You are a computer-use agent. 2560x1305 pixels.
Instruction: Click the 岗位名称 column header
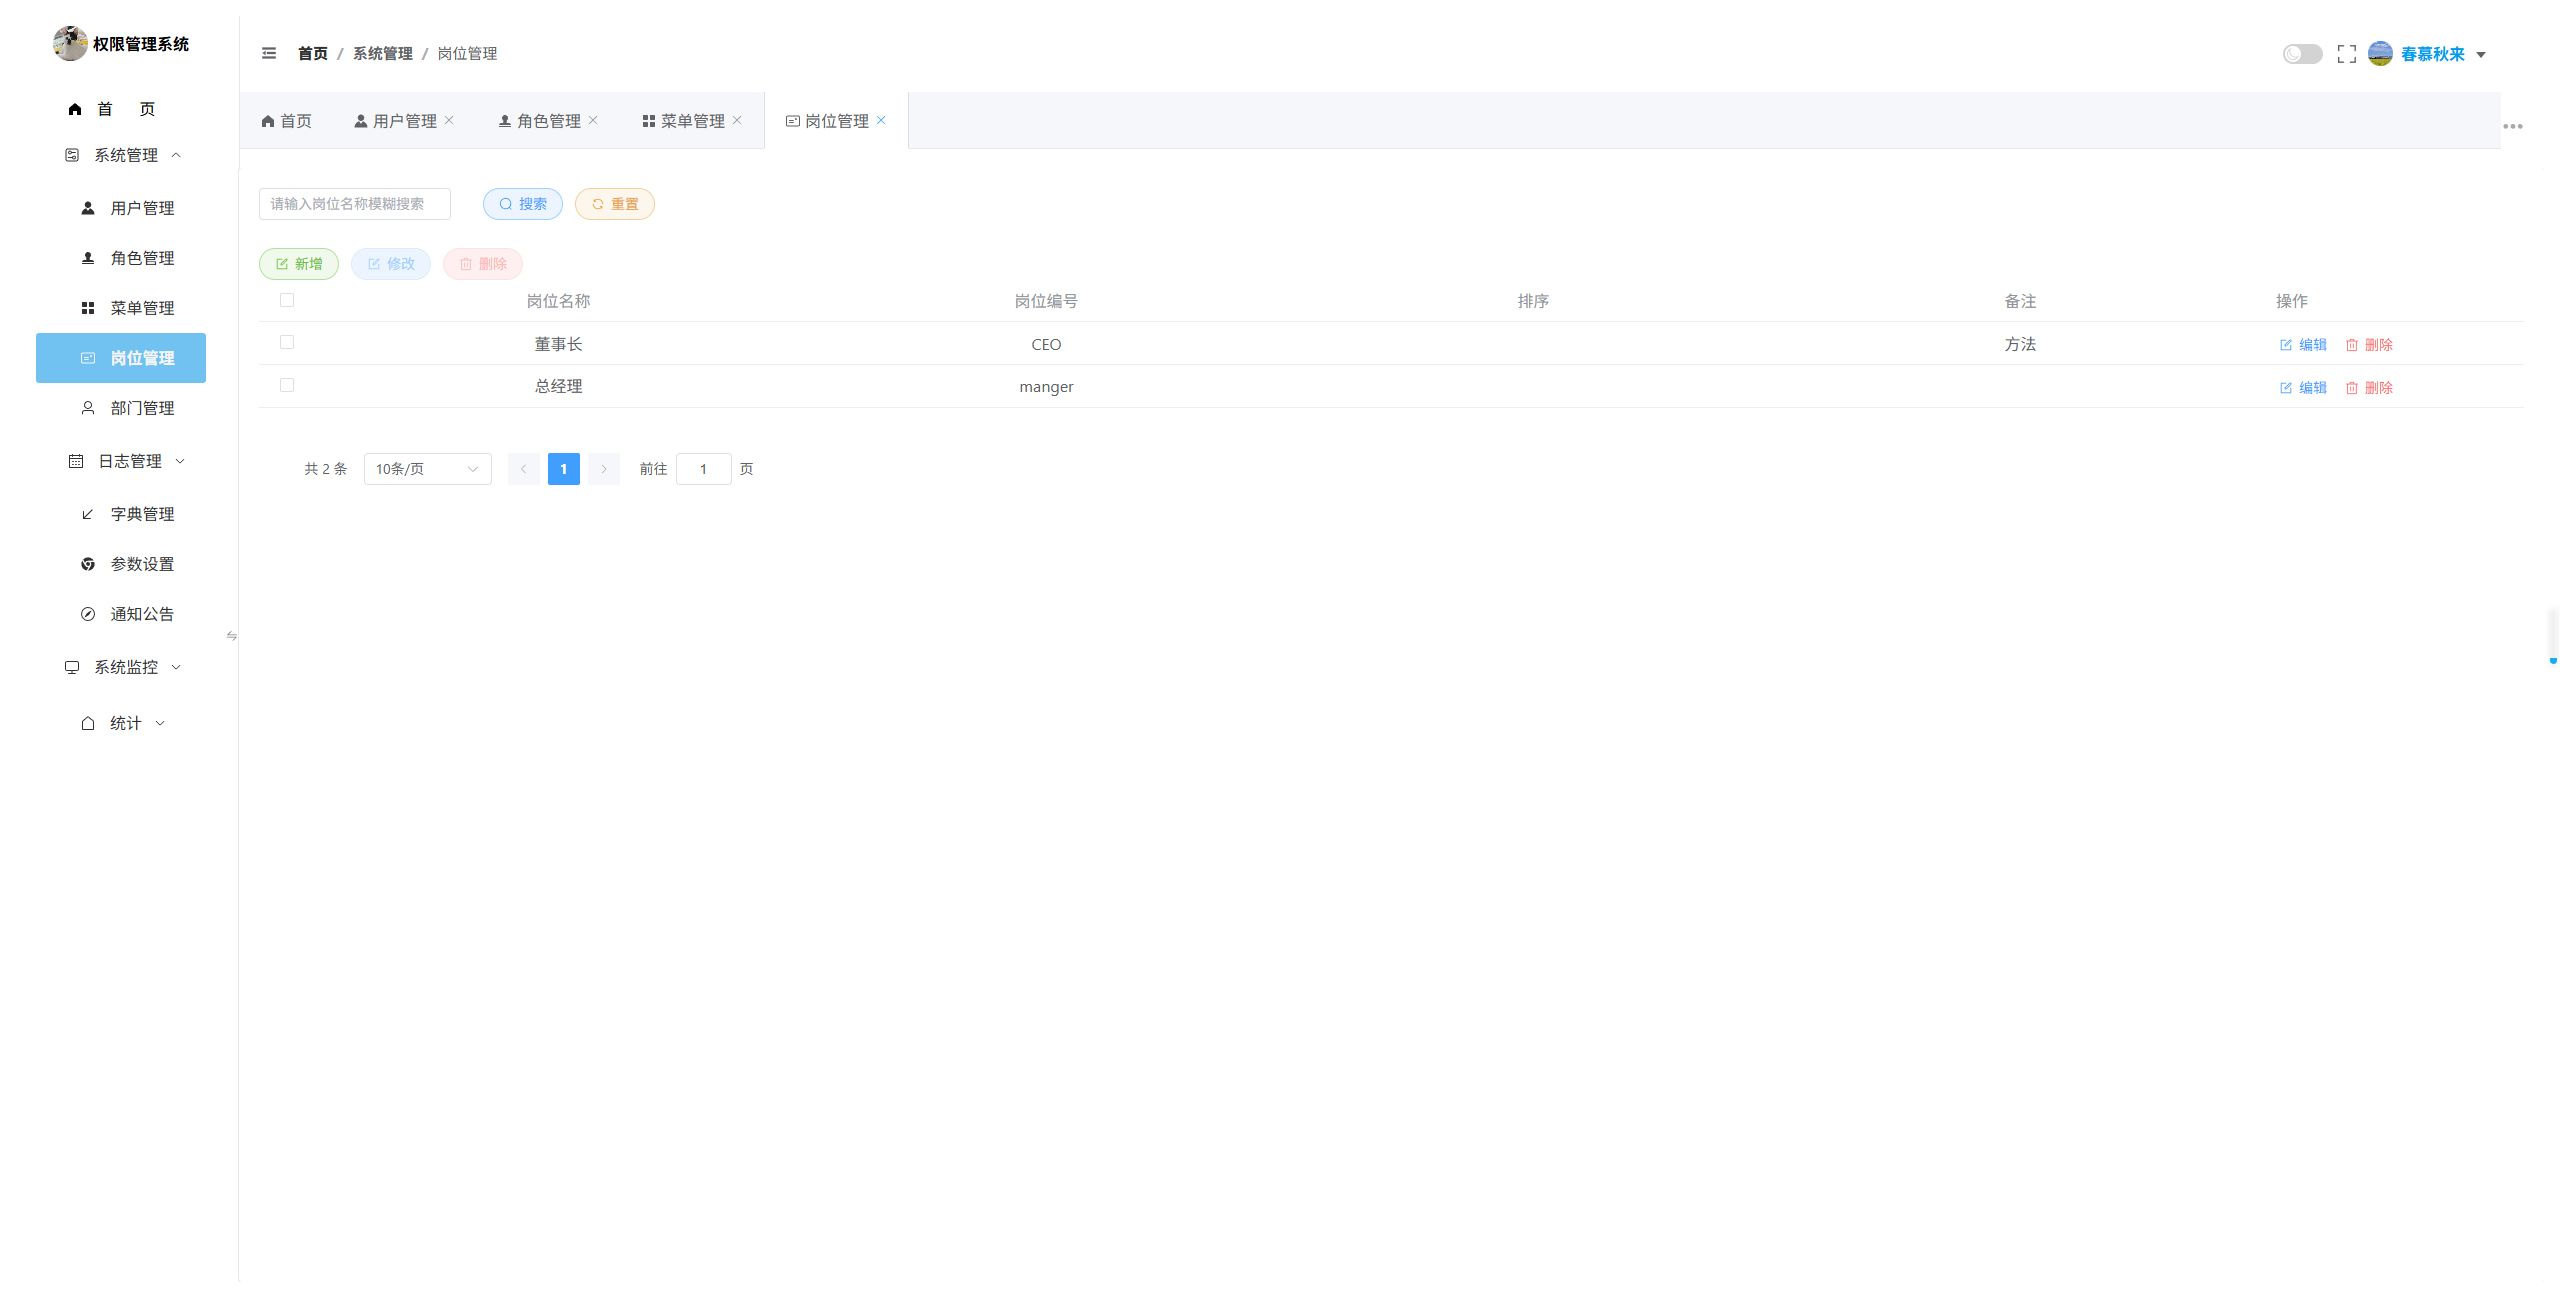(x=559, y=301)
